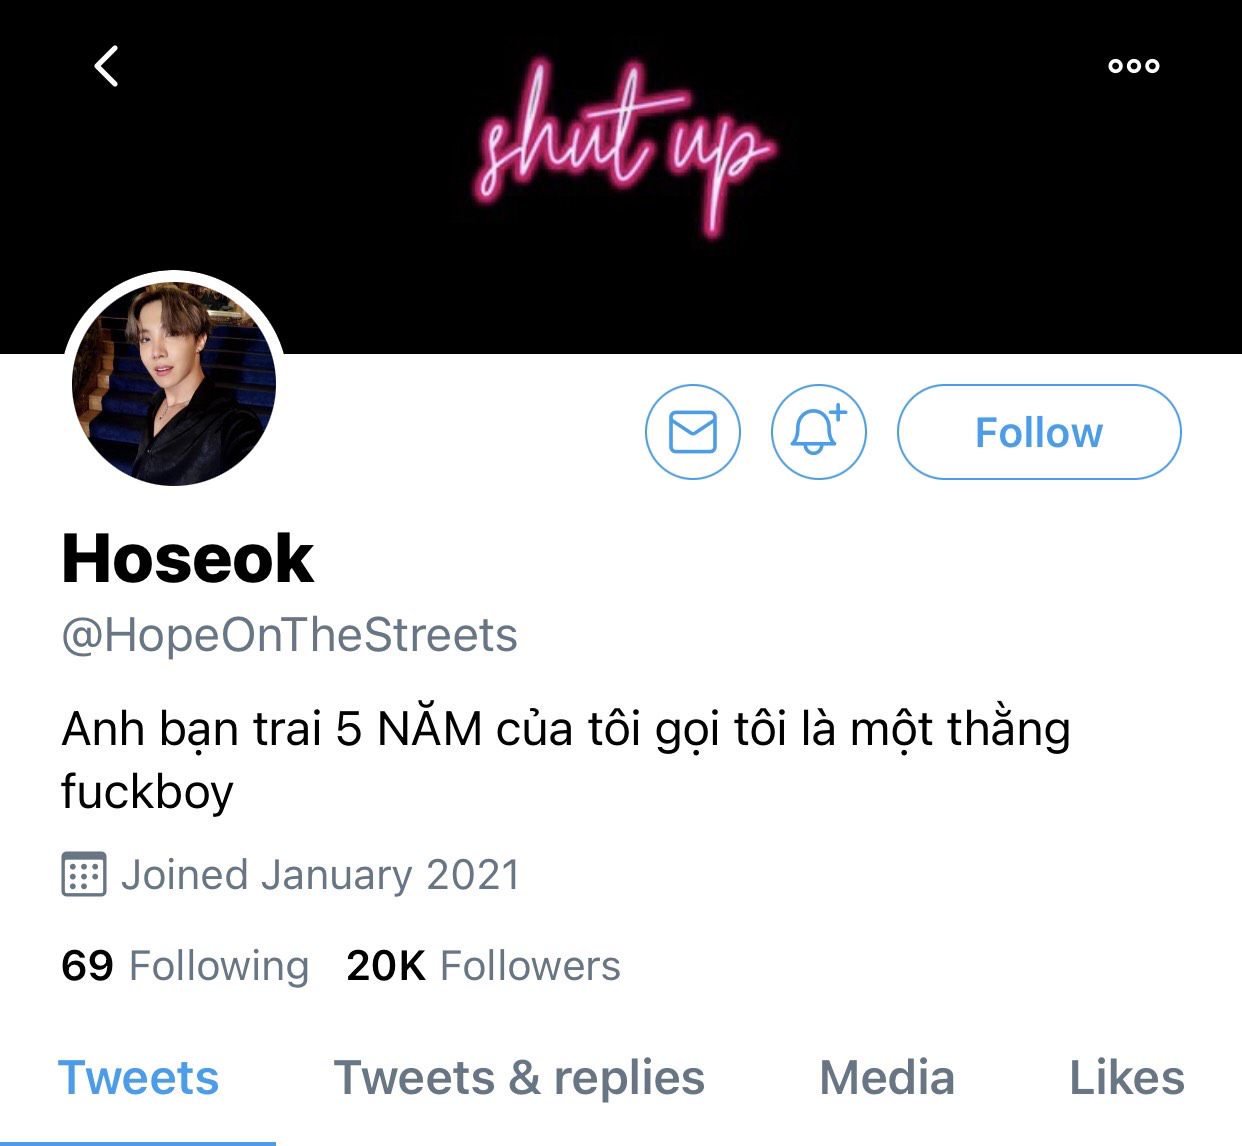Switch to the Tweets & replies tab
The height and width of the screenshot is (1146, 1242).
(519, 1078)
